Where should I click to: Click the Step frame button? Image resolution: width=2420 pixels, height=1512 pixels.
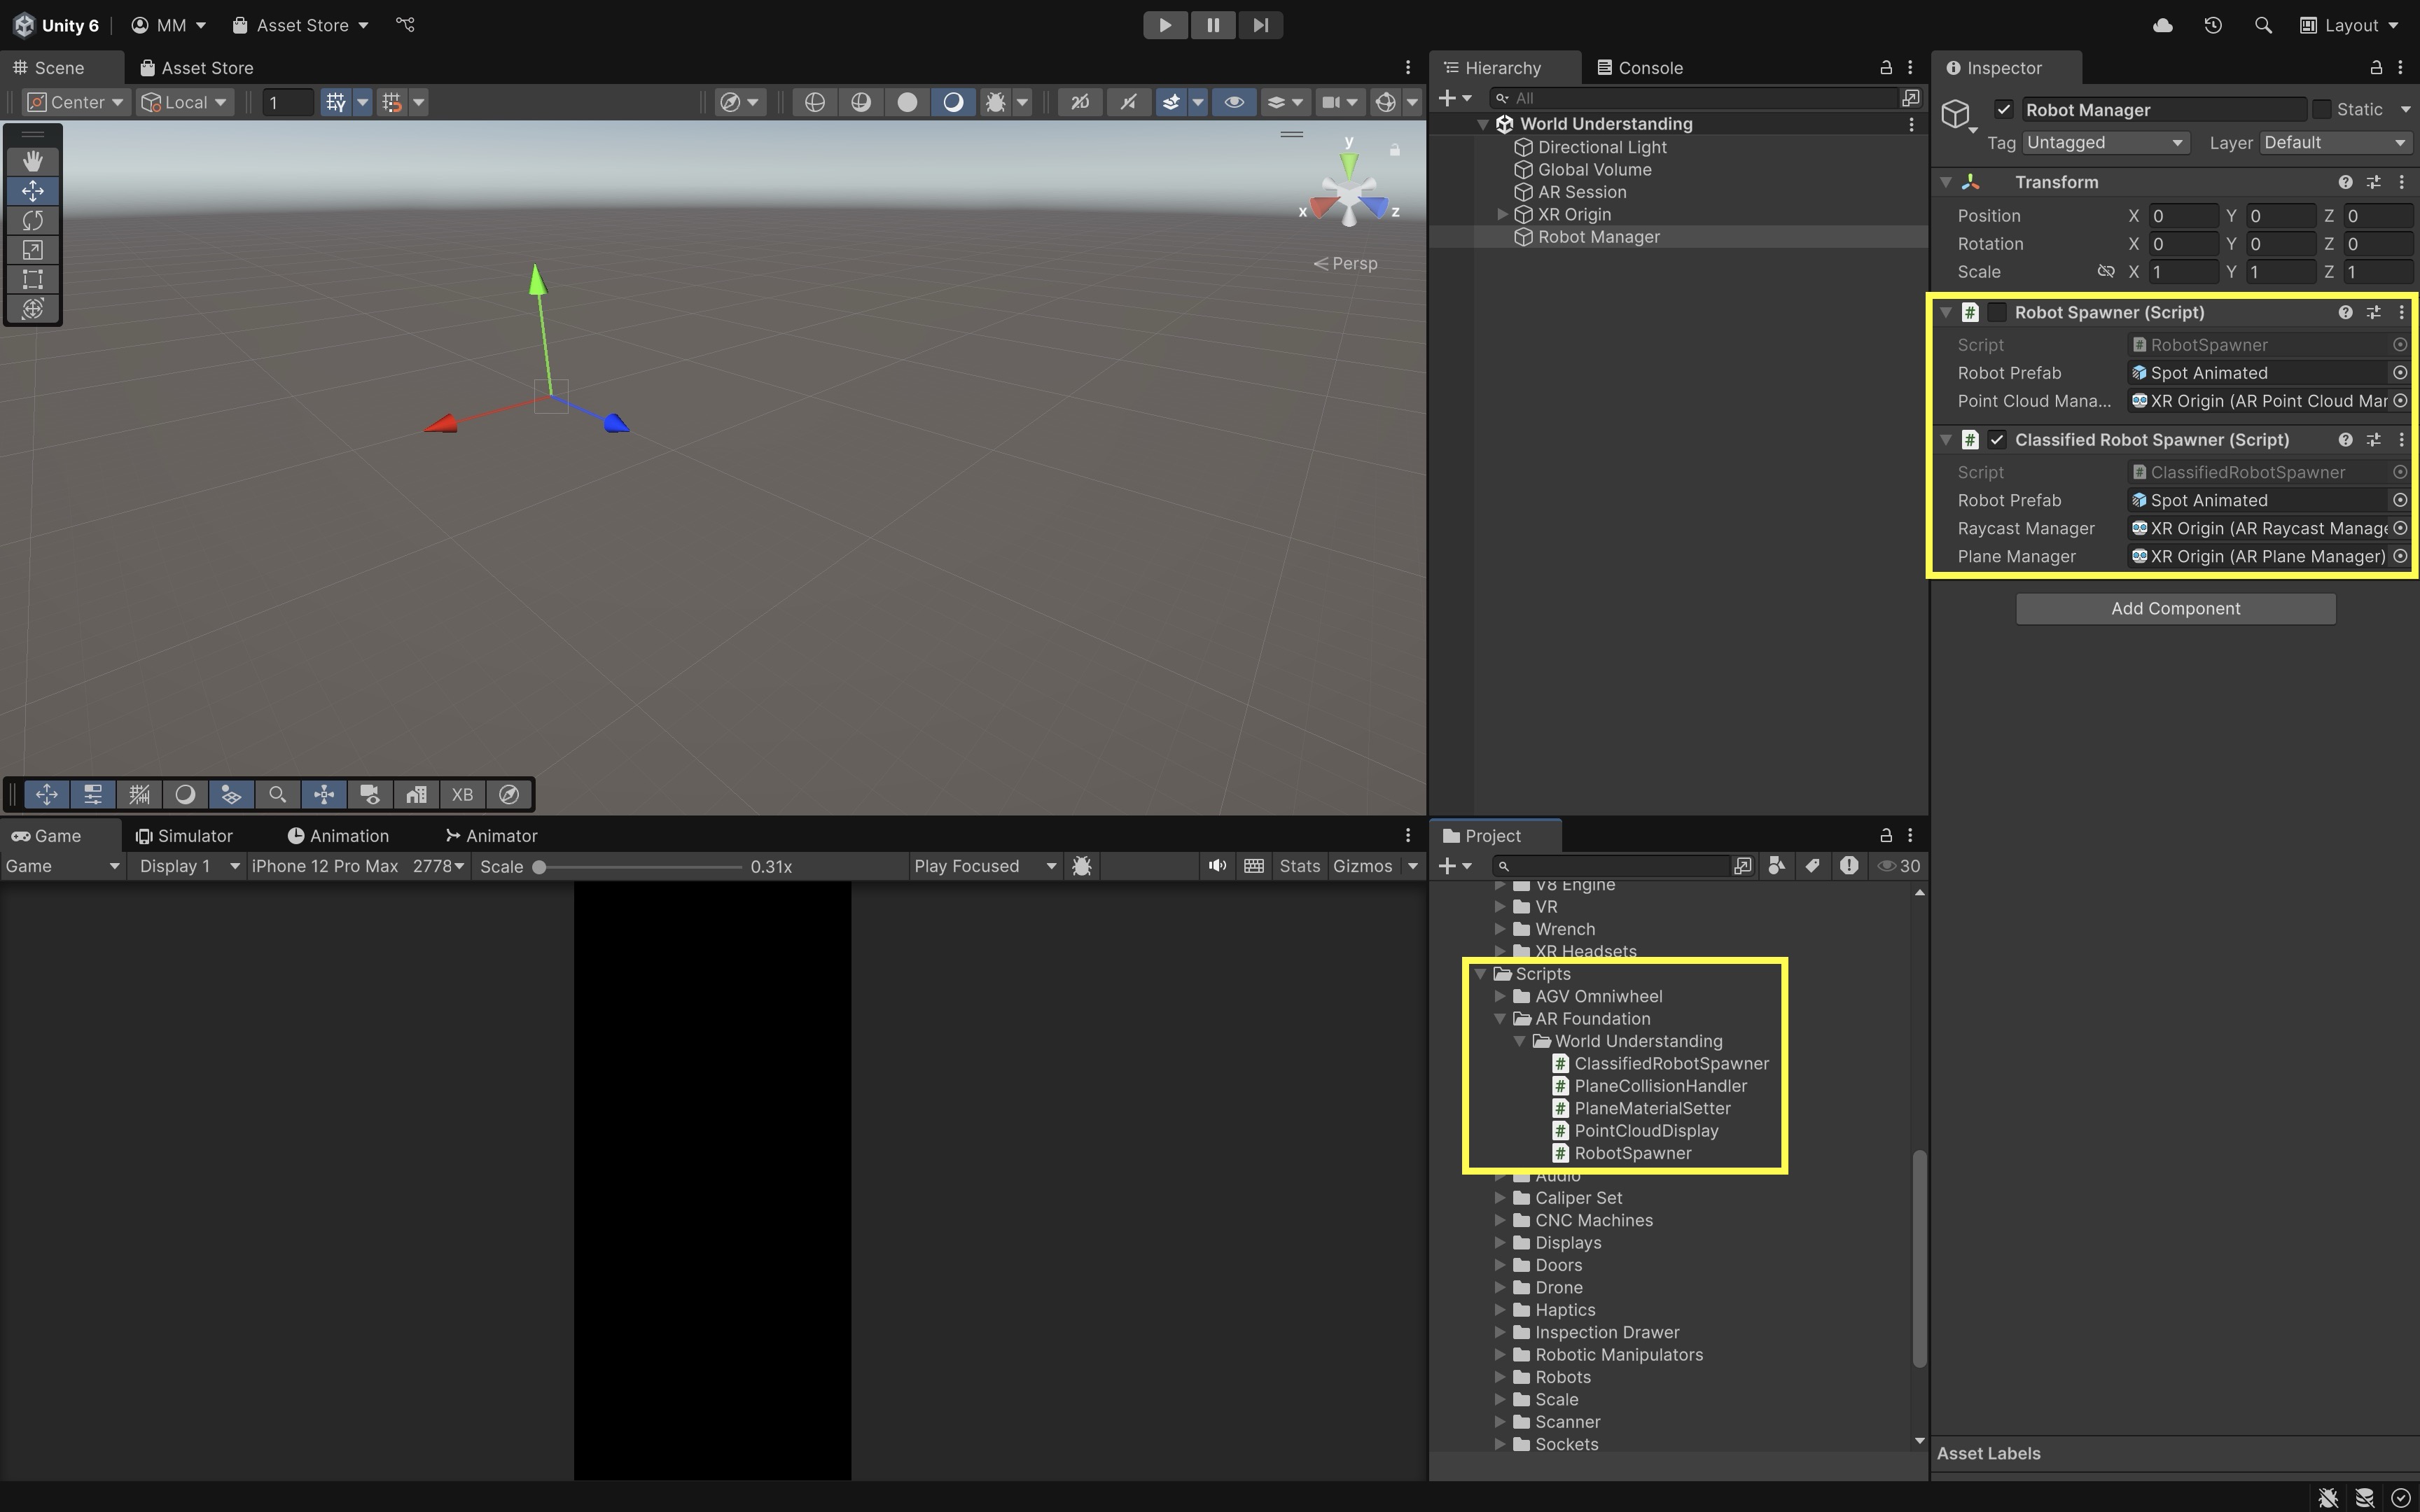point(1260,25)
